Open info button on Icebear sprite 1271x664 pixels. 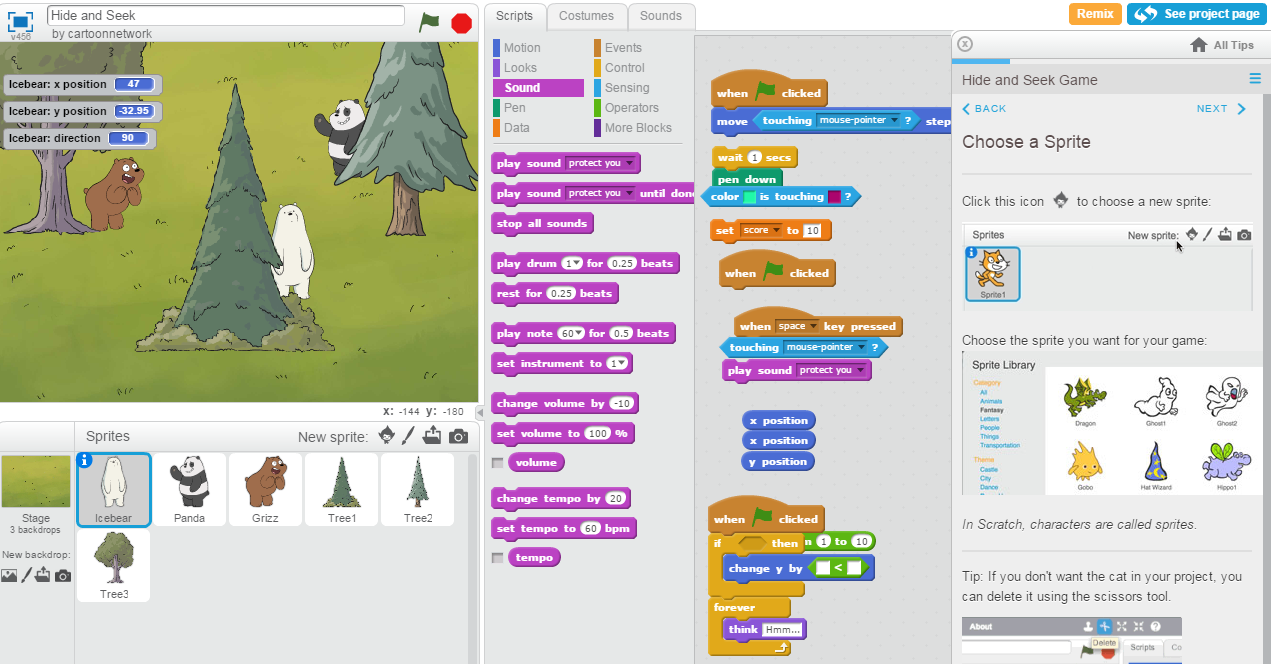pos(85,461)
